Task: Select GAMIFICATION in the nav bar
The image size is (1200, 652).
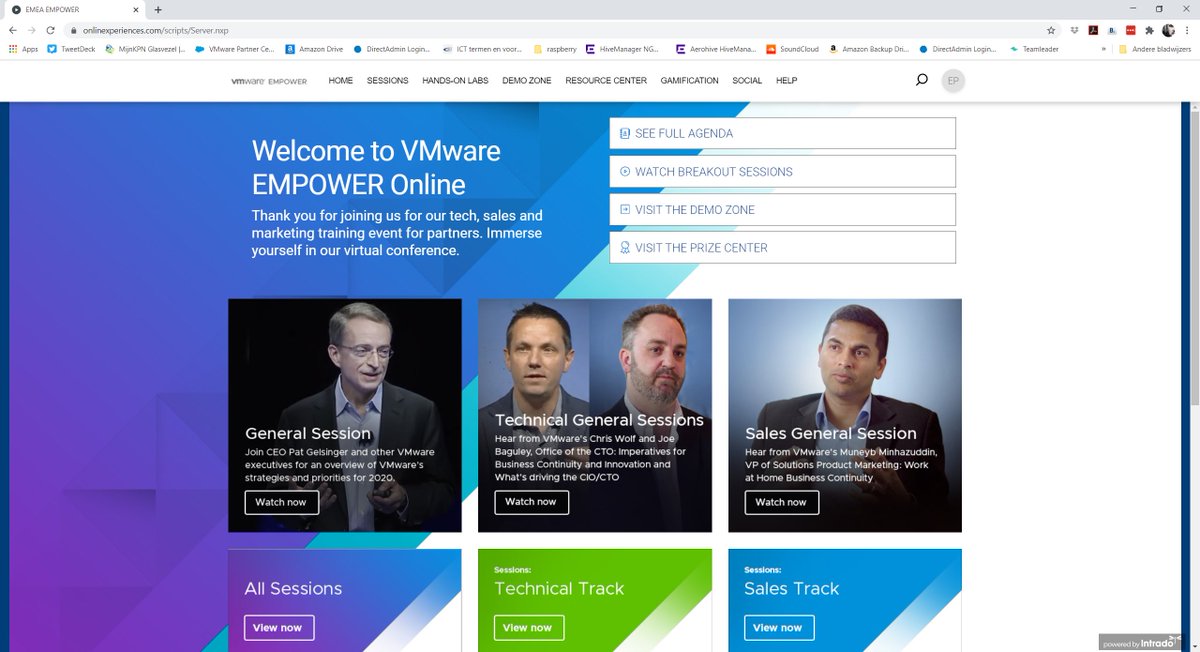Action: pos(689,81)
